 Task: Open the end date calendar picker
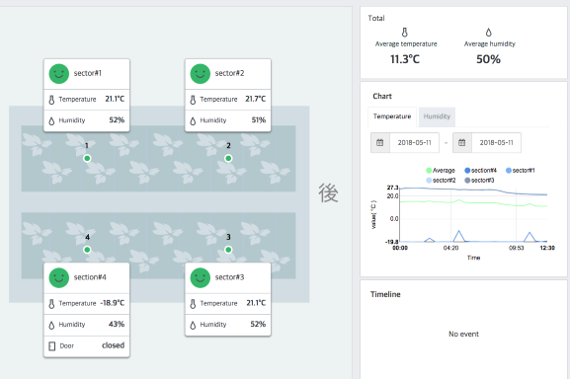tap(462, 142)
